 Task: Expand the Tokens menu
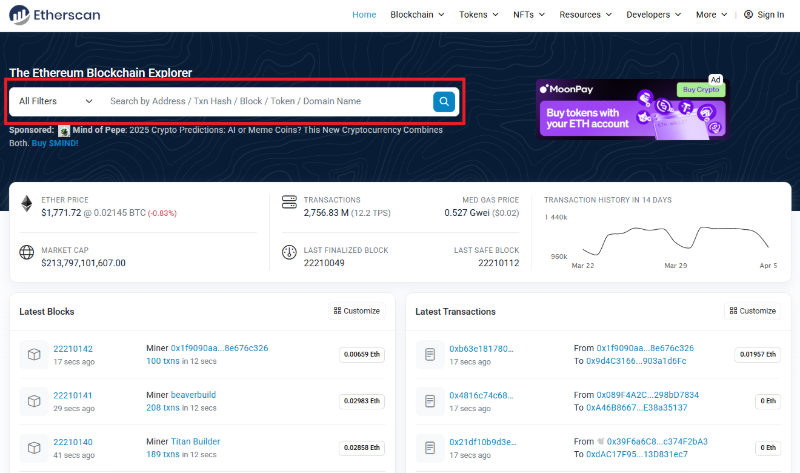479,15
